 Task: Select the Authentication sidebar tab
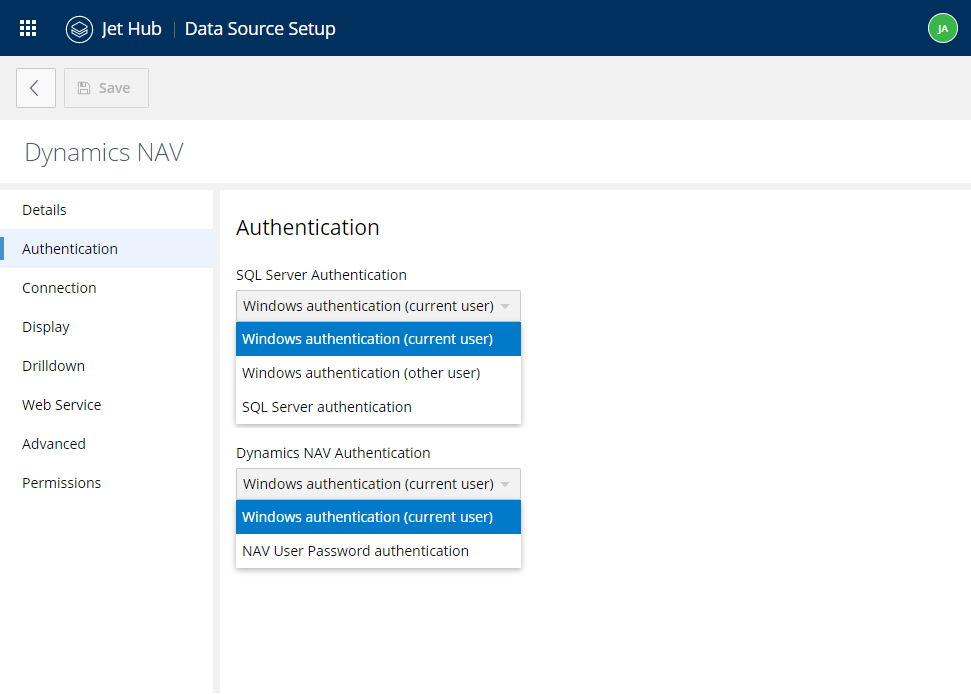point(107,249)
